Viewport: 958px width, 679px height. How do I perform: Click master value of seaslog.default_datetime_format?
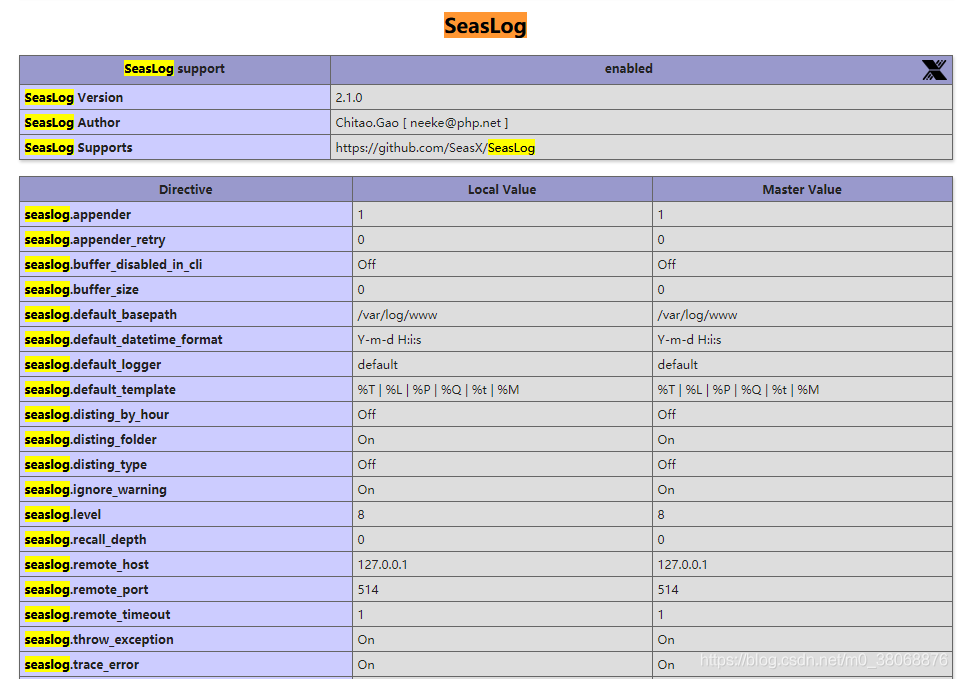(x=689, y=340)
